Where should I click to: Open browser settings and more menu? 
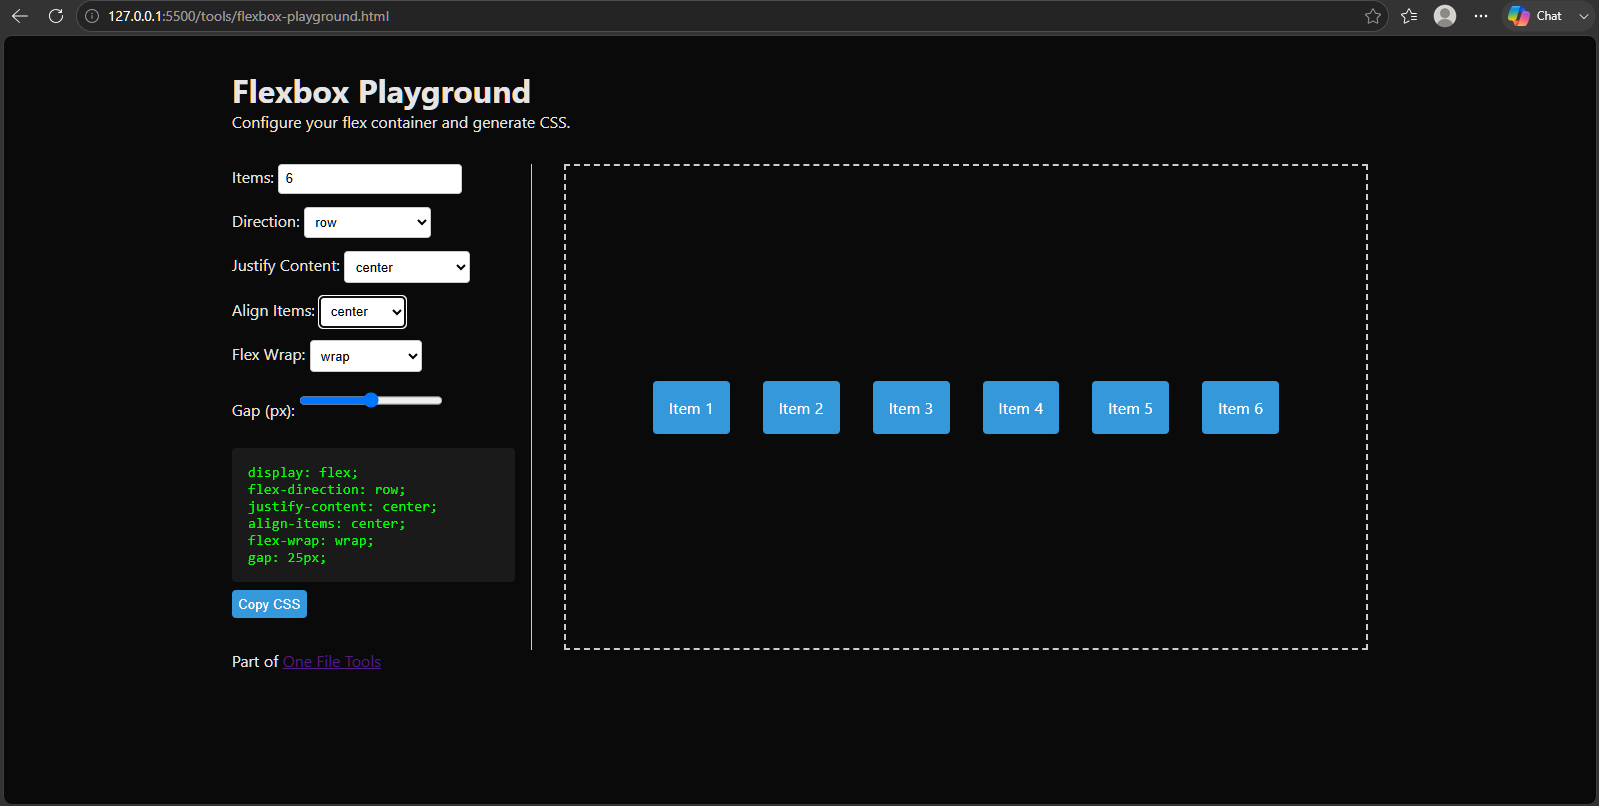1481,16
